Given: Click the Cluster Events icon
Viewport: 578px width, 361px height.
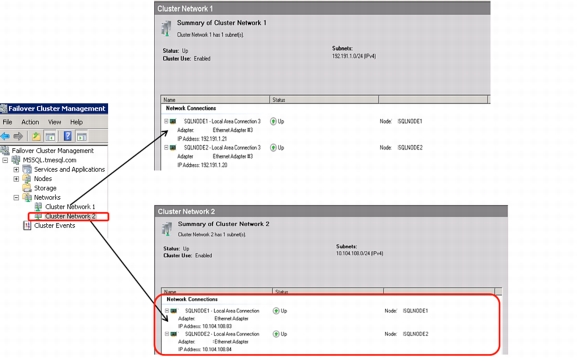Looking at the screenshot, I should [27, 225].
